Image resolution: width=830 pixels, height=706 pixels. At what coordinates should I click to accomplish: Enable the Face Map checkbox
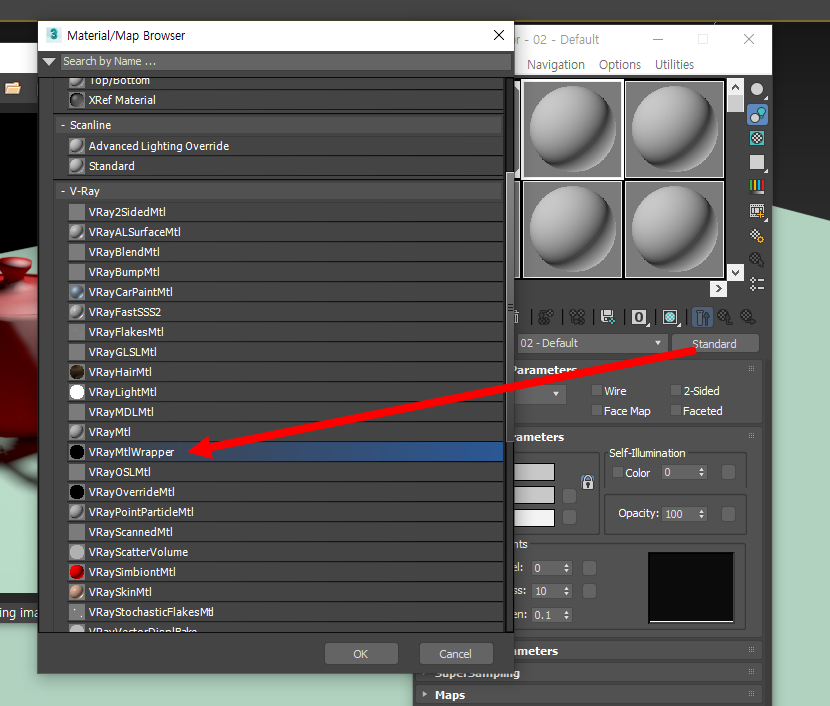tap(597, 411)
